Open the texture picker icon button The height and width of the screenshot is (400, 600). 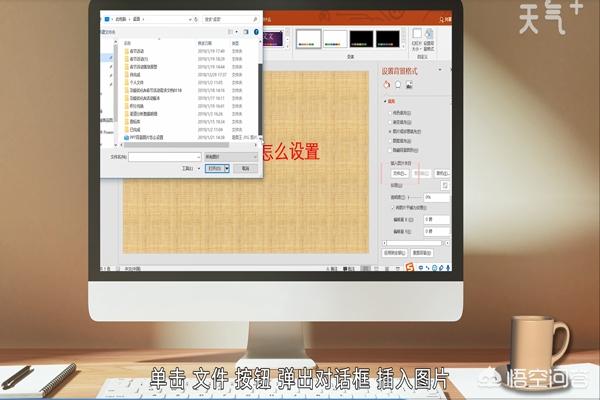coord(445,185)
